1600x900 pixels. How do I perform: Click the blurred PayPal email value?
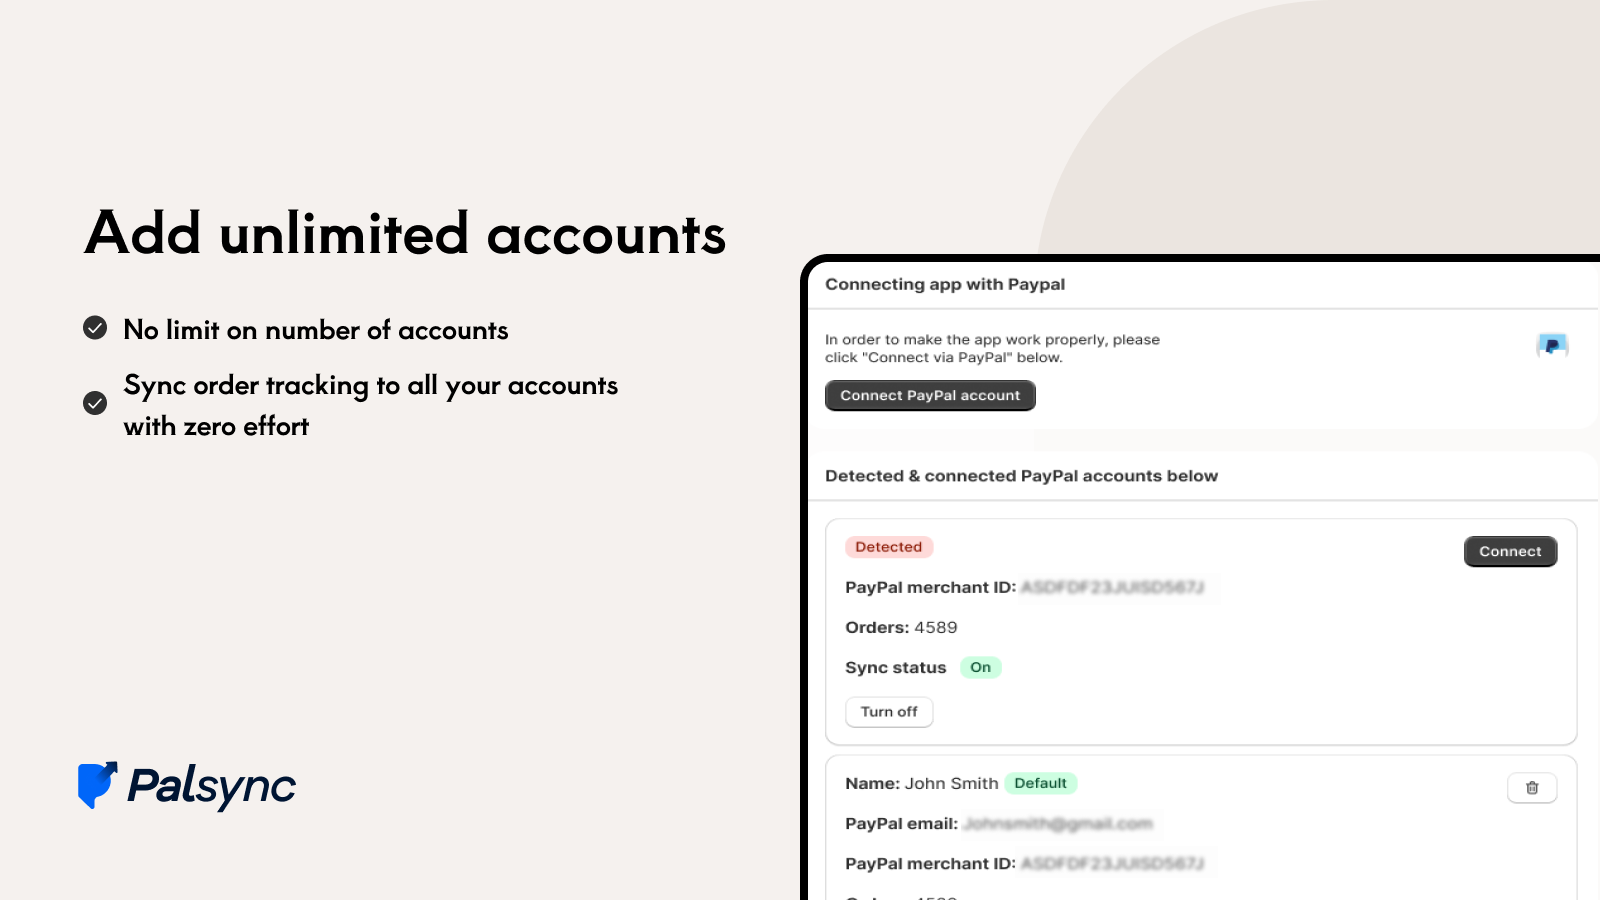coord(1058,824)
